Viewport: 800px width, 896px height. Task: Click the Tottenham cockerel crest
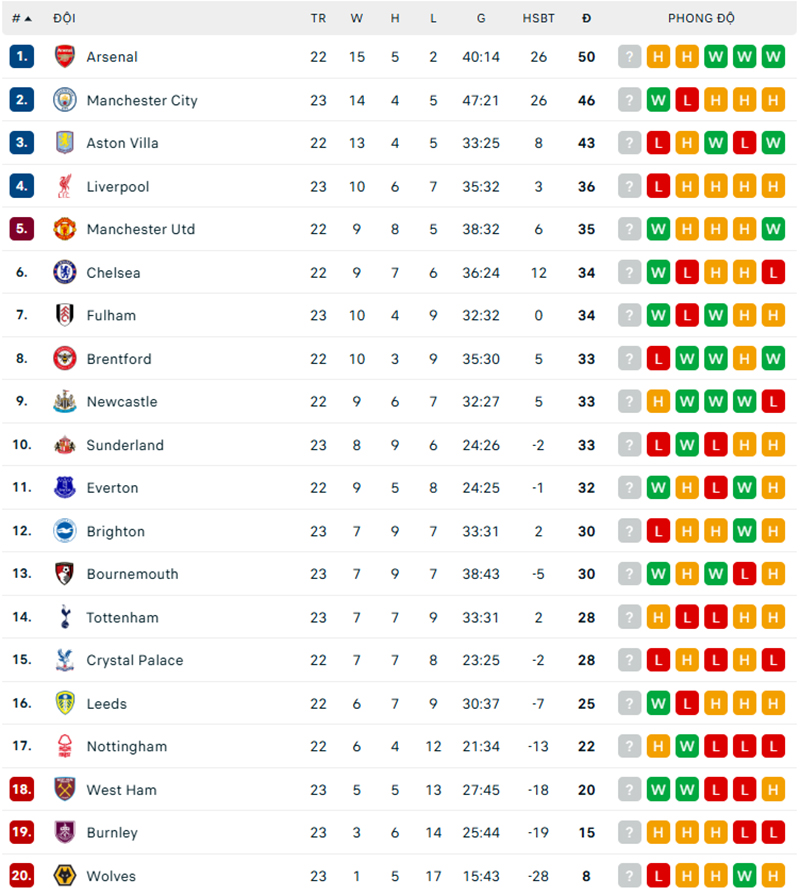click(x=64, y=617)
